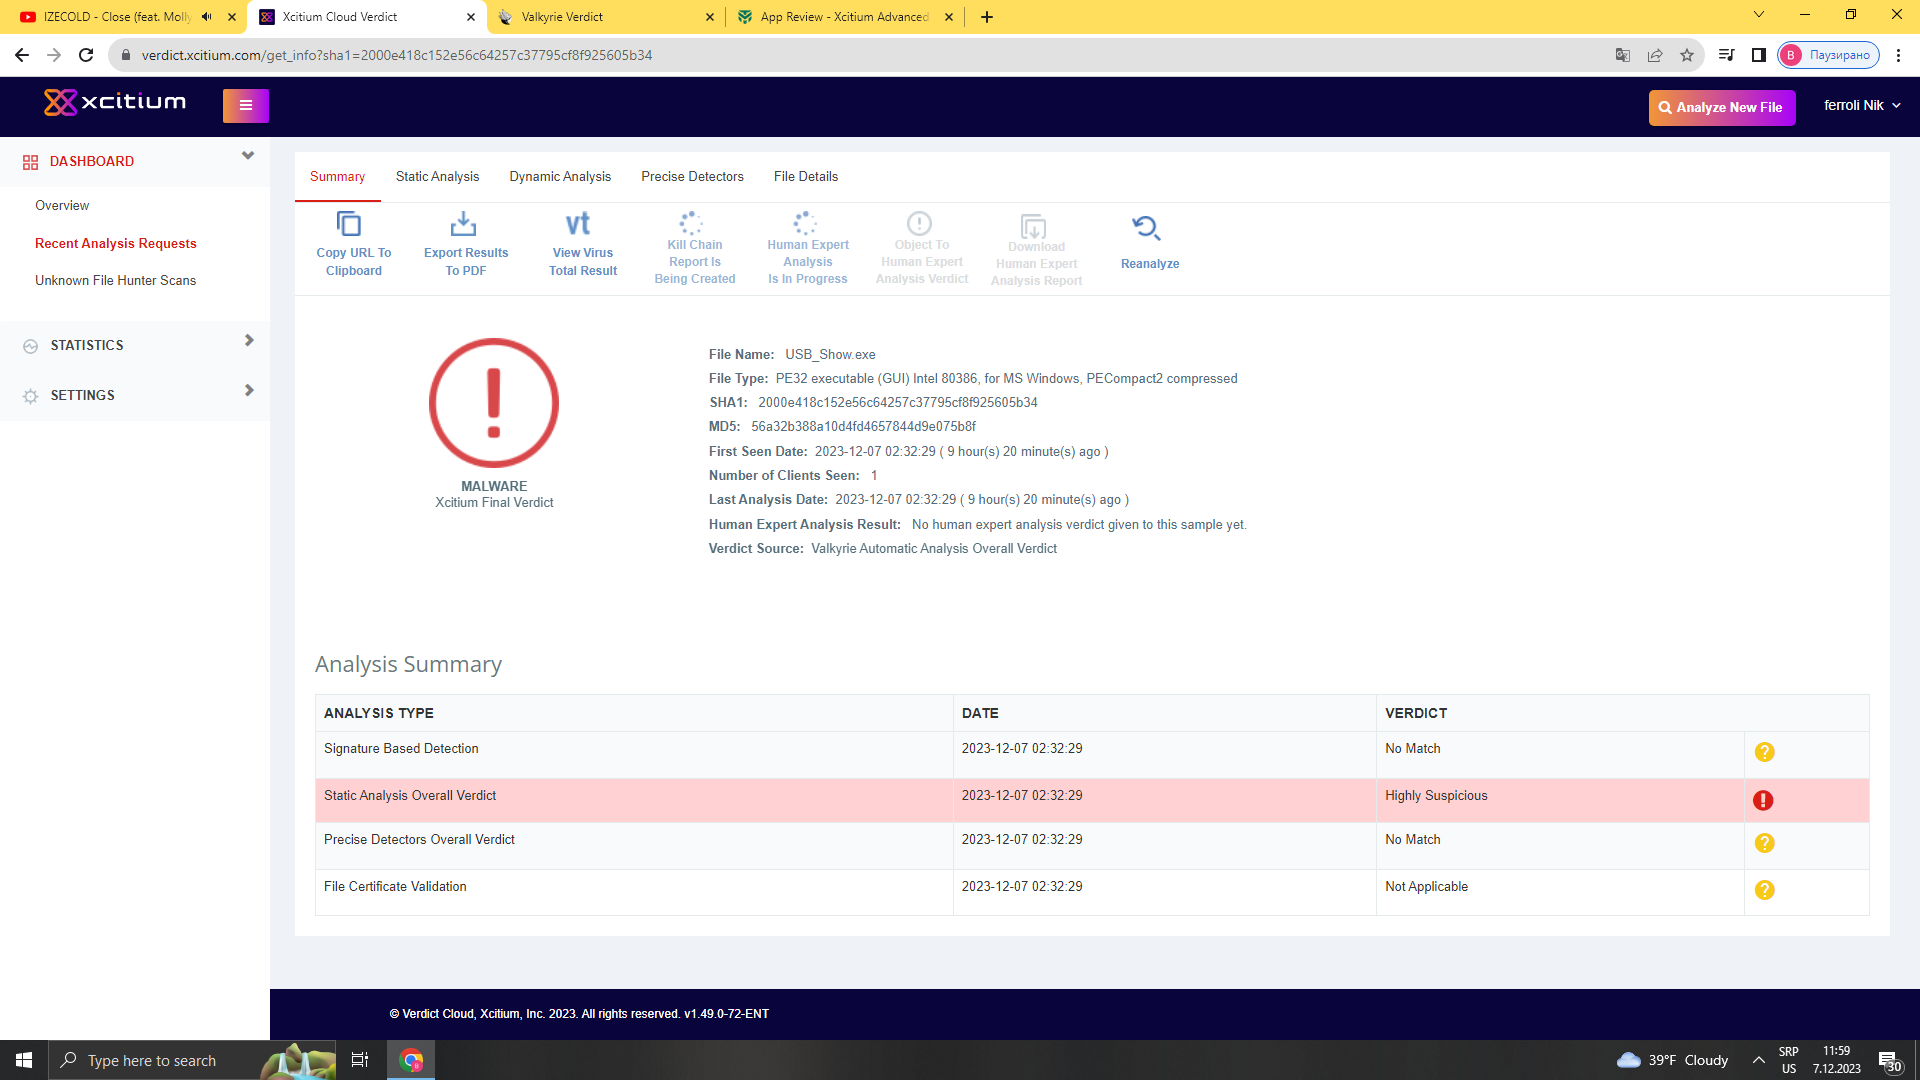Click Copy URL To Clipboard icon
This screenshot has width=1920, height=1080.
click(x=349, y=224)
